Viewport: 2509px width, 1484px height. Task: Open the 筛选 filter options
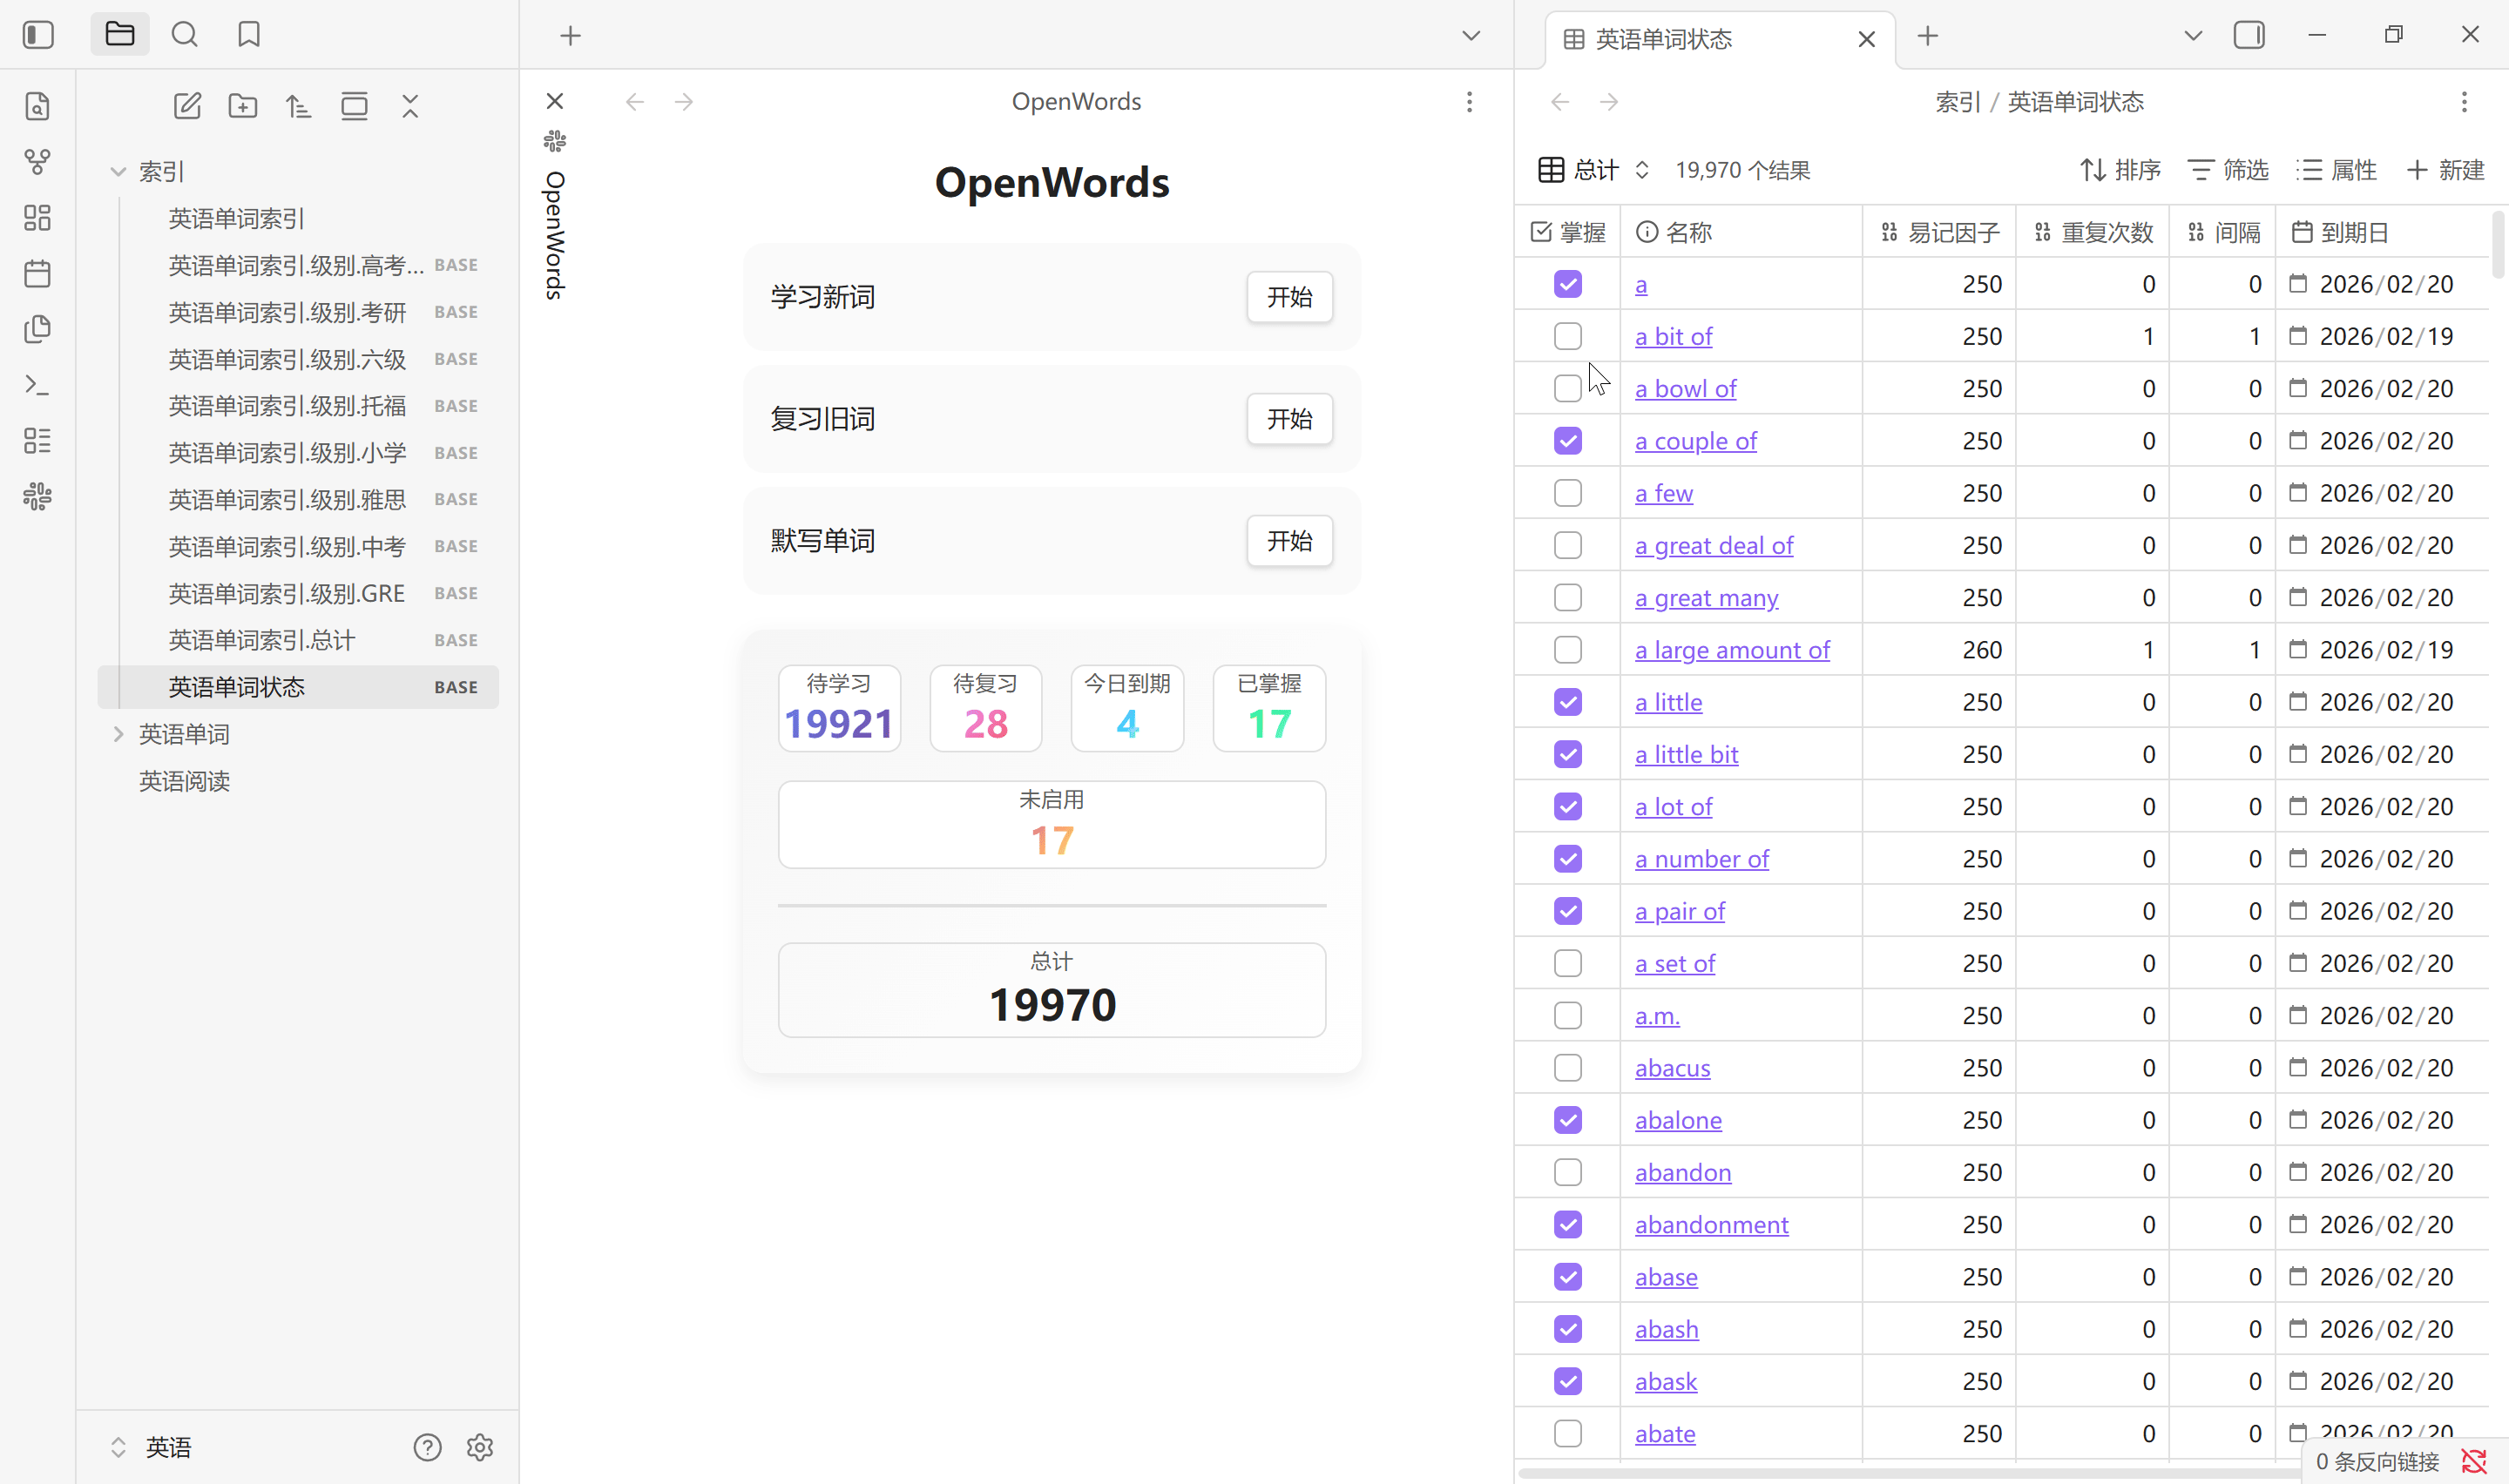click(x=2228, y=170)
